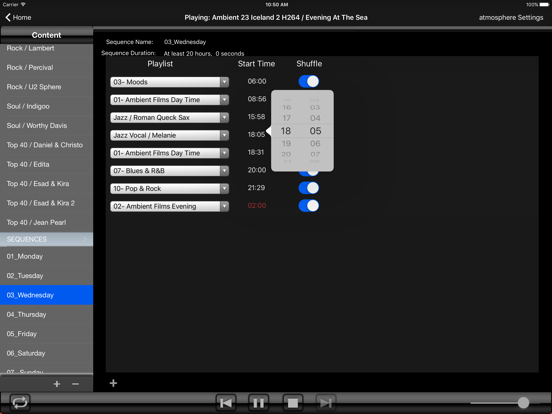Image resolution: width=552 pixels, height=414 pixels.
Task: Edit the 03_Wednesday sequence name field
Action: point(185,42)
